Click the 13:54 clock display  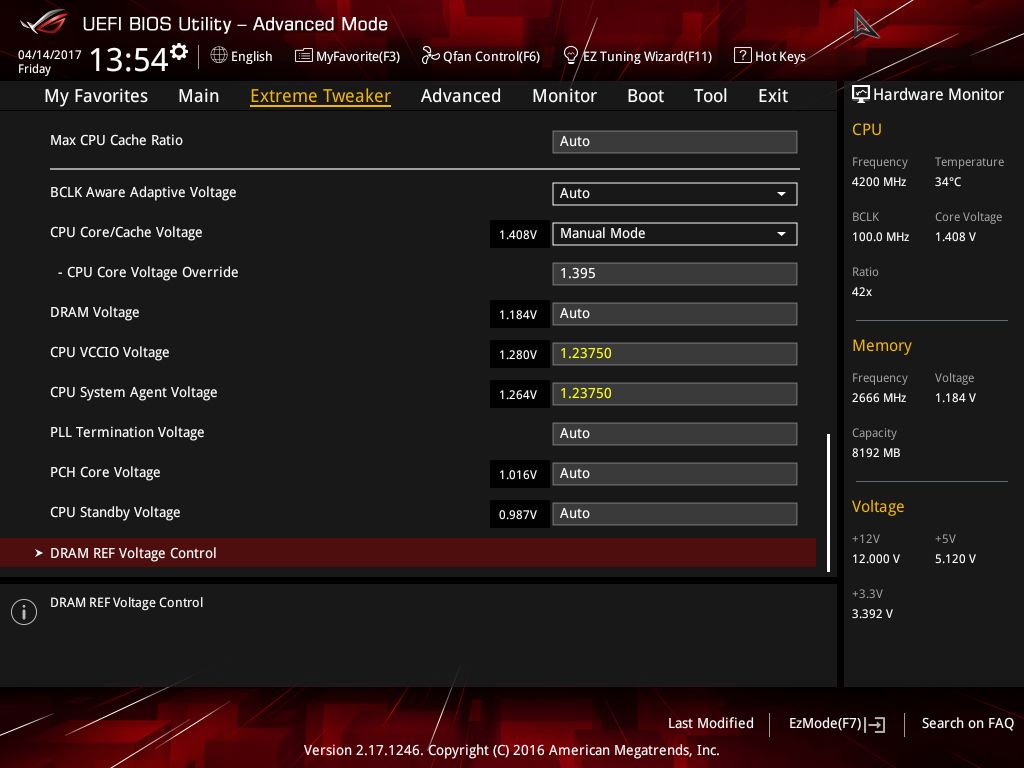click(x=129, y=59)
